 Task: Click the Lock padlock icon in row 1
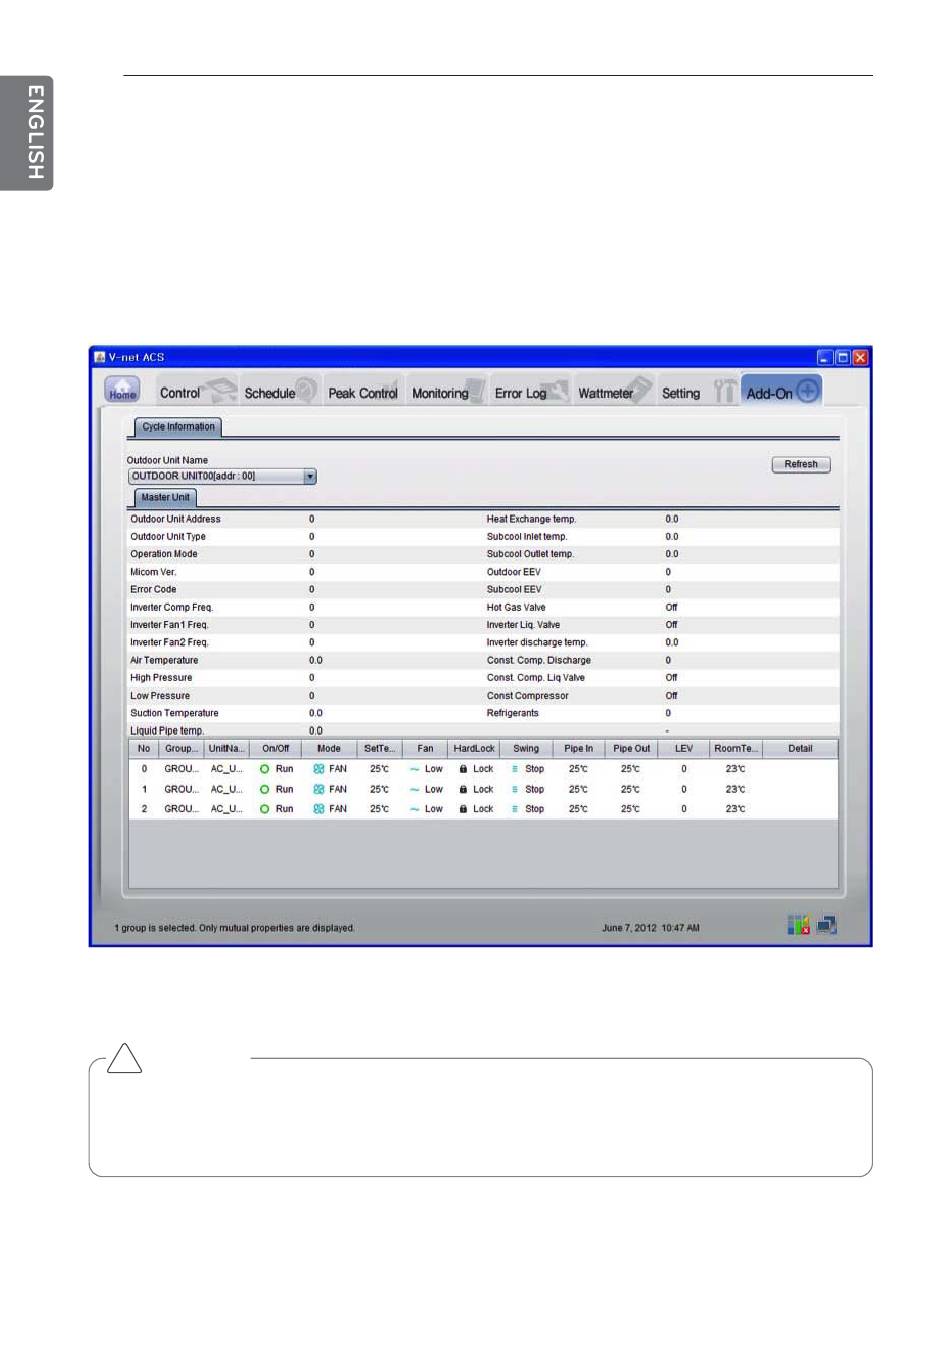click(x=463, y=789)
